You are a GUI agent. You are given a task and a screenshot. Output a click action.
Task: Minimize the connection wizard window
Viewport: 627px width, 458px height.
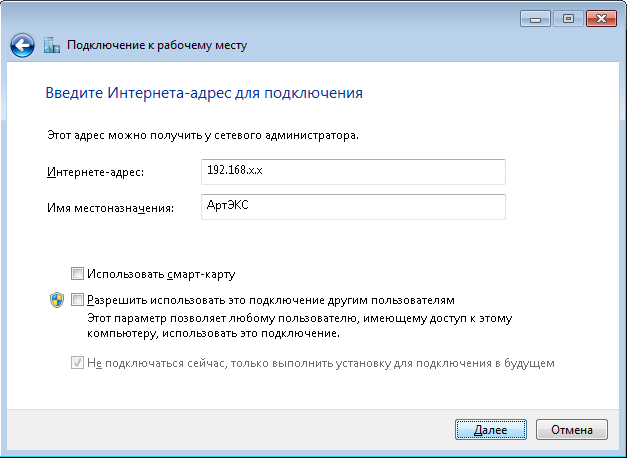pos(535,19)
